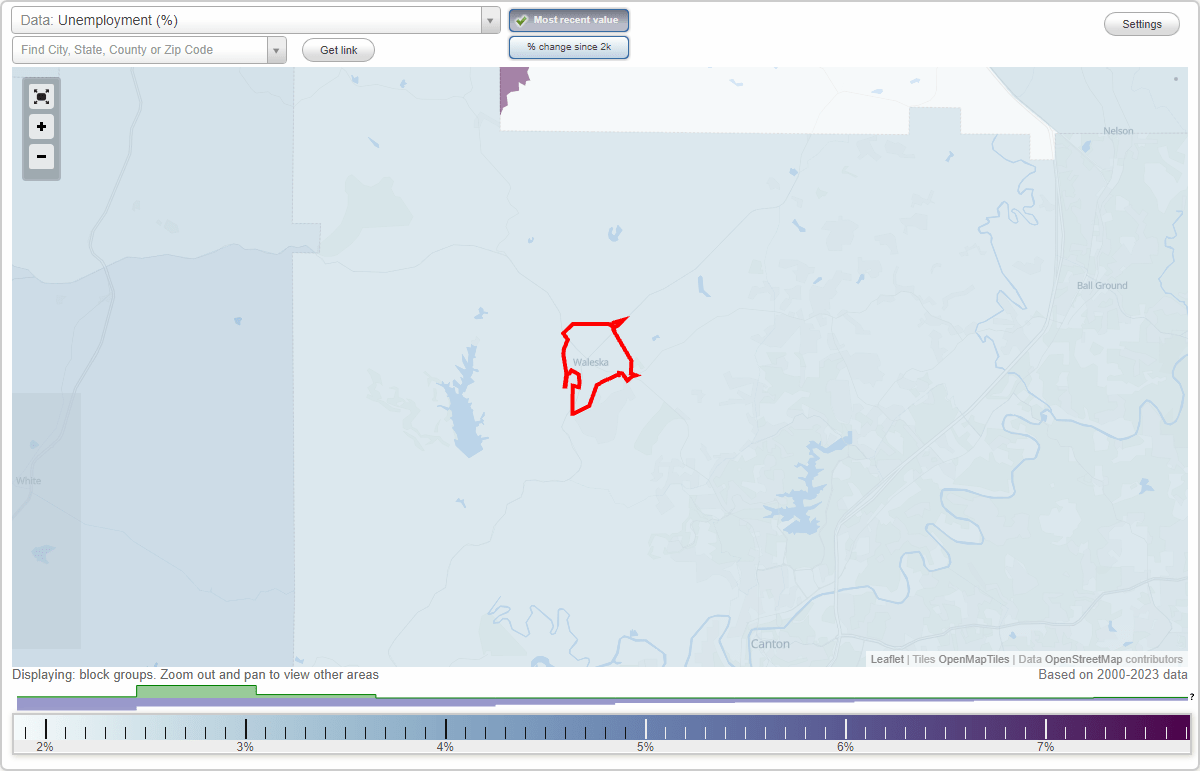
Task: Click the Waleska label on the map
Action: (x=590, y=362)
